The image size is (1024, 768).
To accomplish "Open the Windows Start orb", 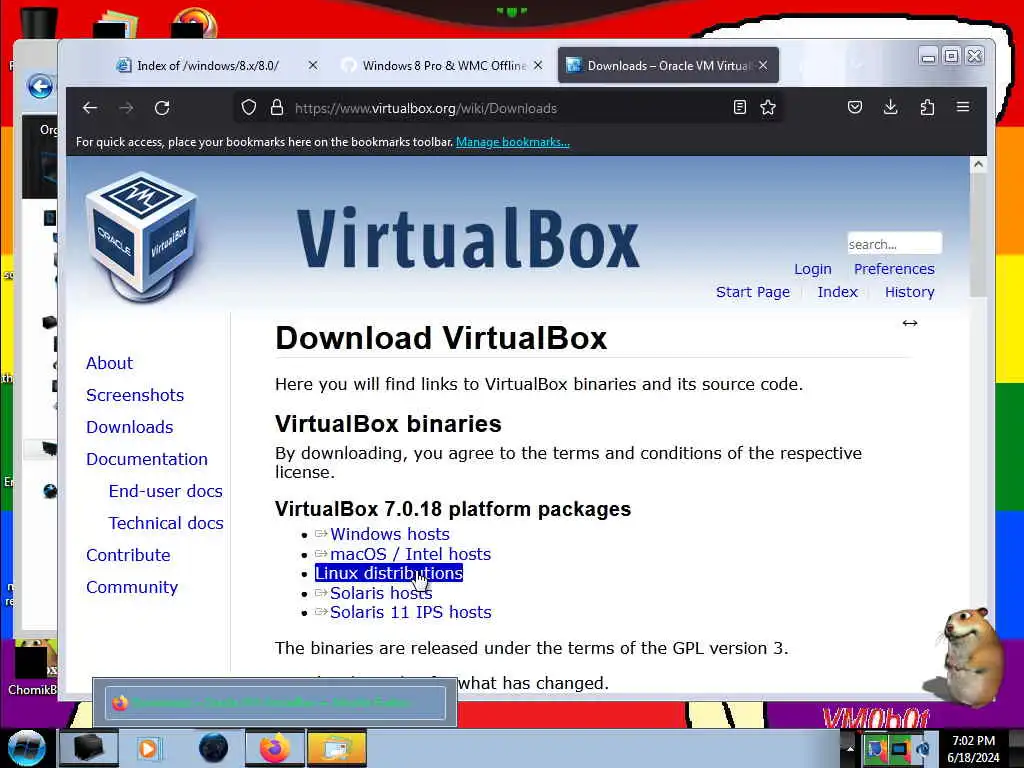I will coord(26,748).
